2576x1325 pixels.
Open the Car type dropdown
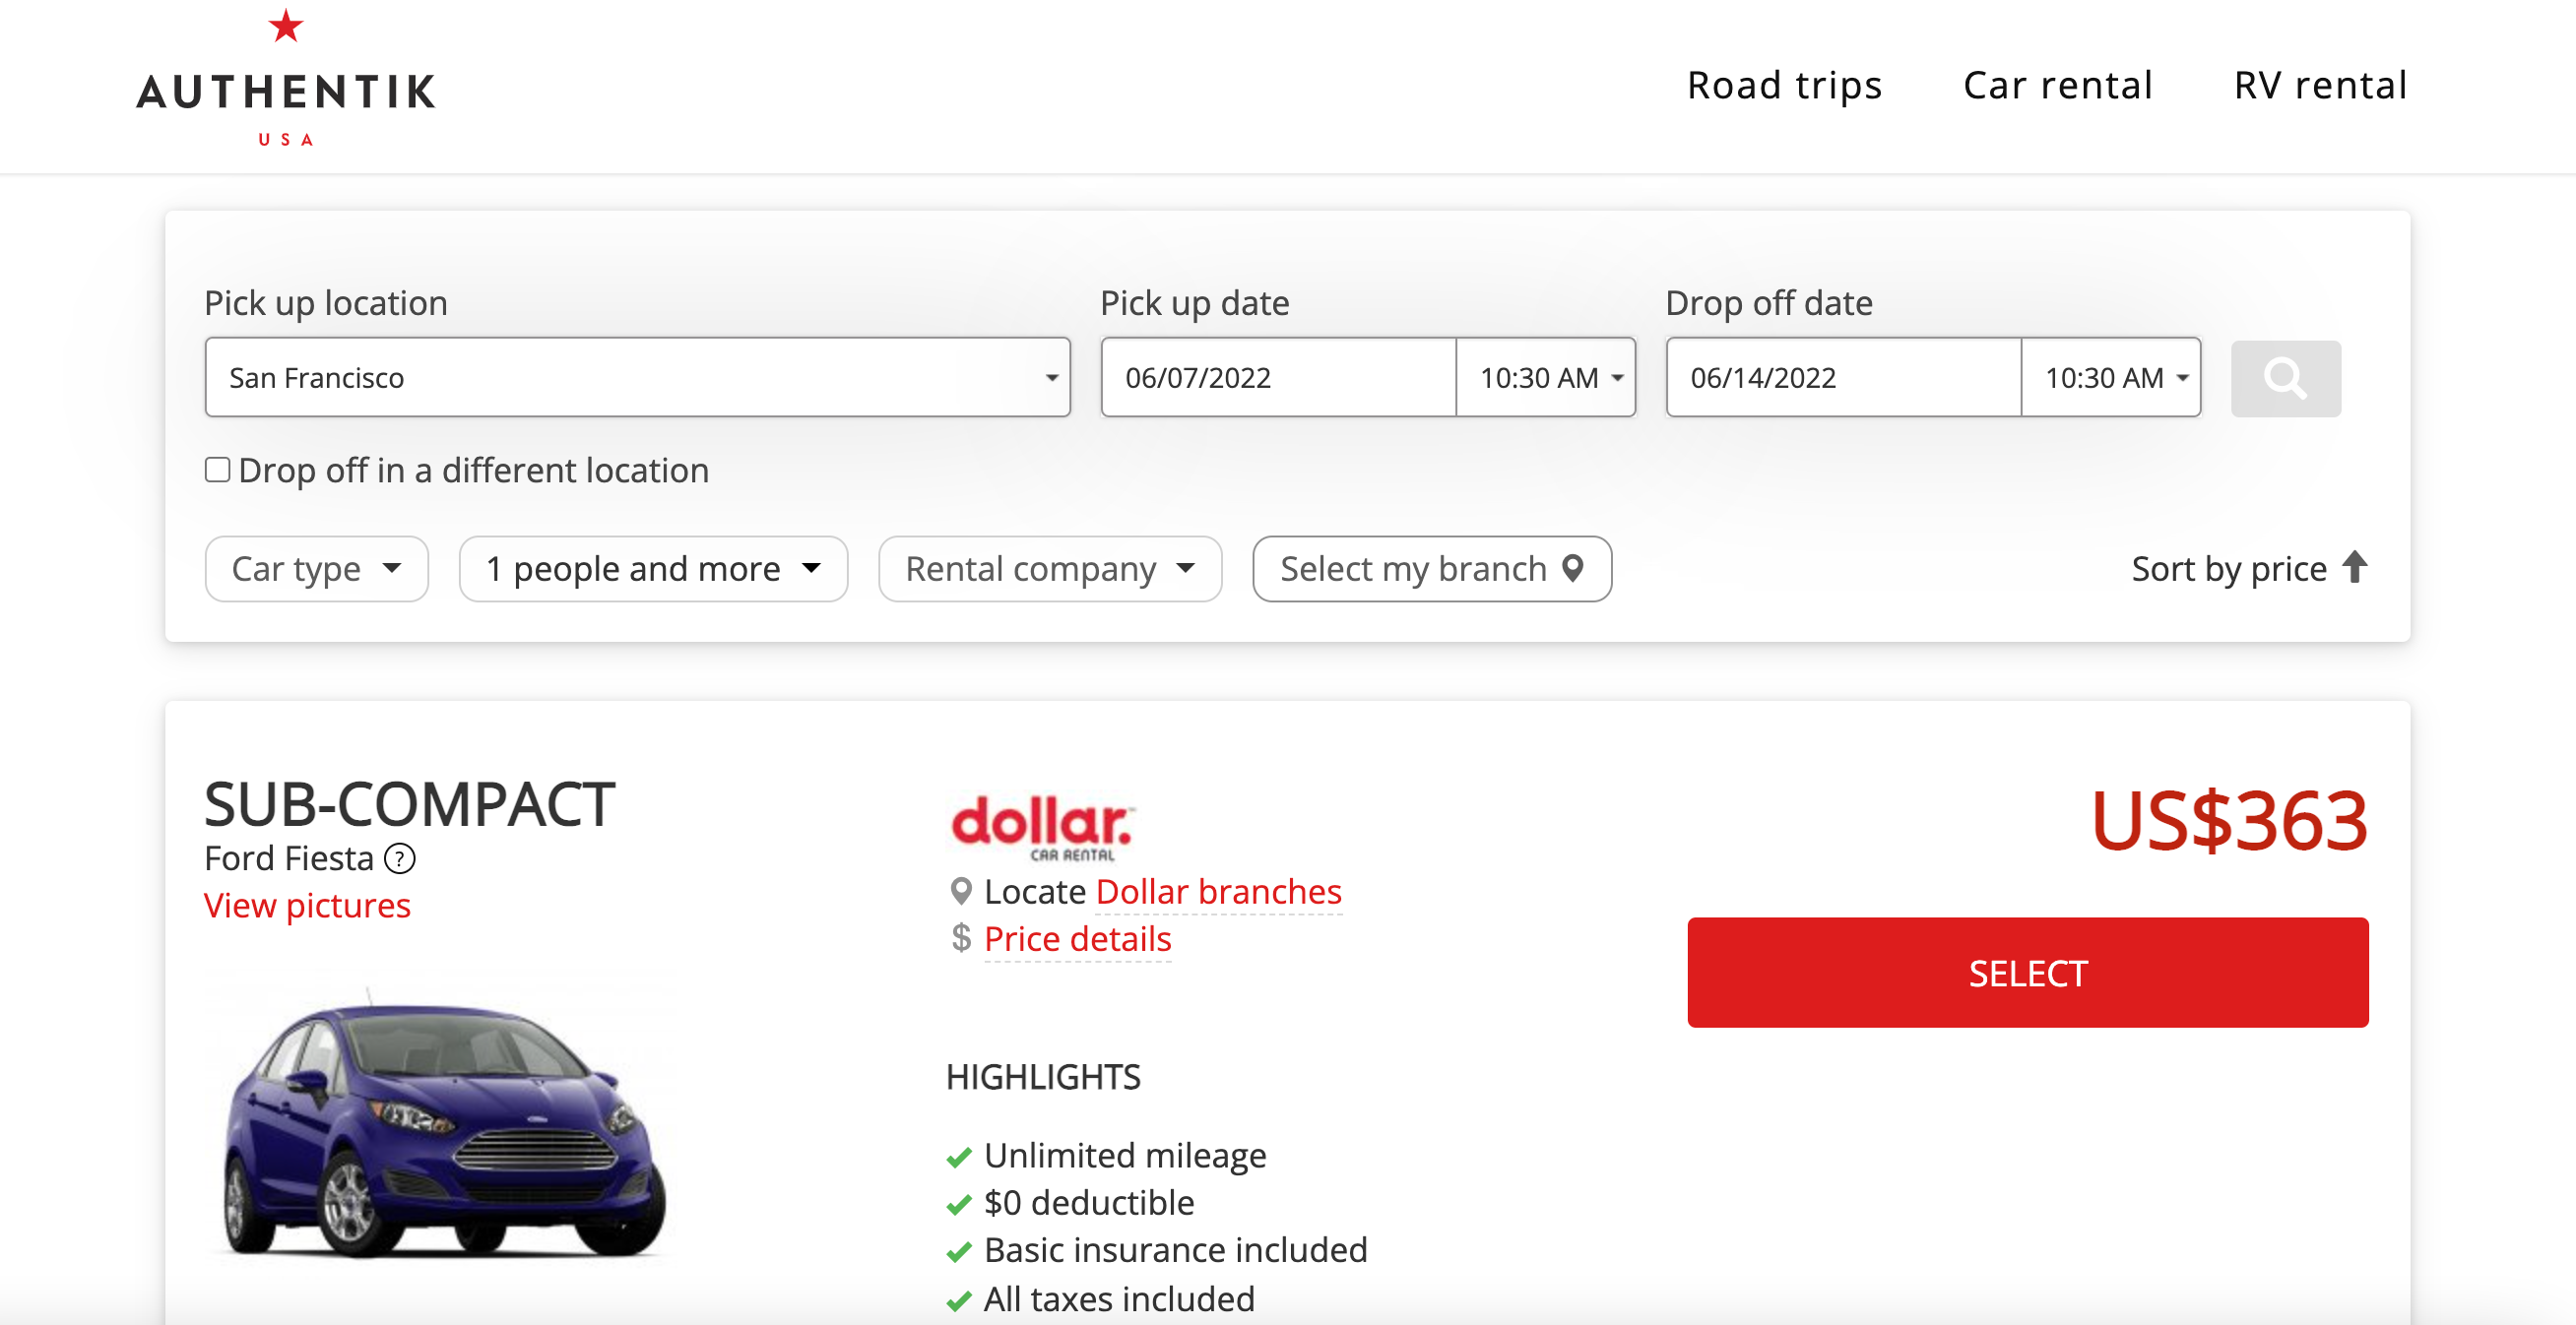click(316, 568)
